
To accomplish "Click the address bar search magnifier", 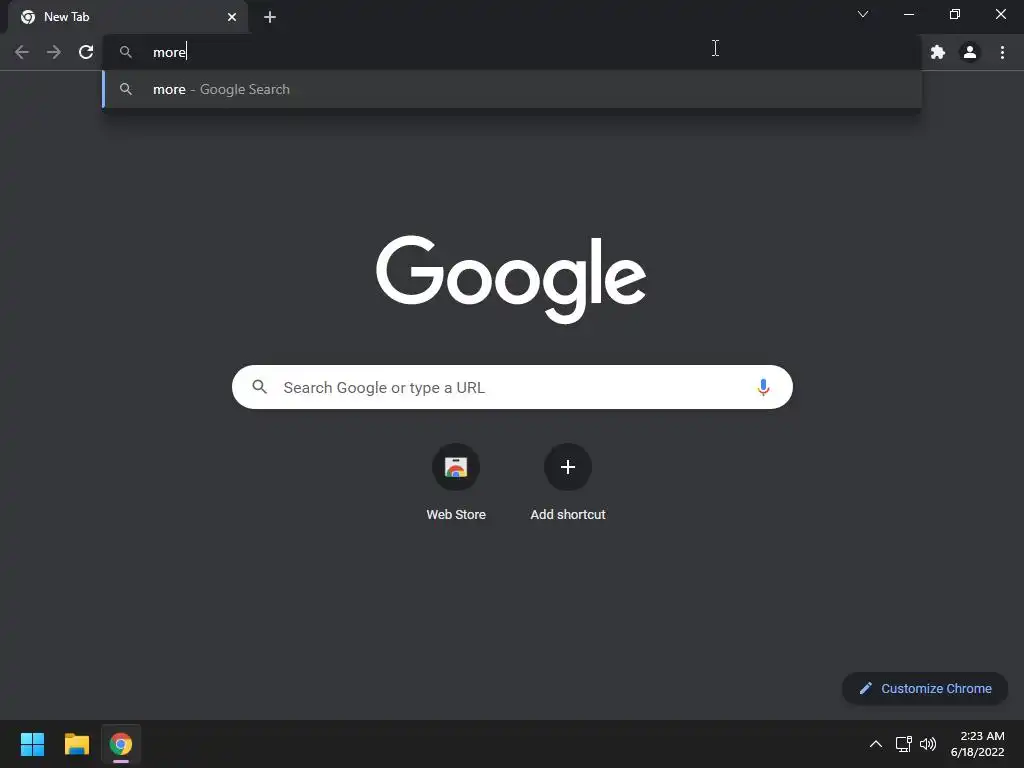I will point(126,52).
